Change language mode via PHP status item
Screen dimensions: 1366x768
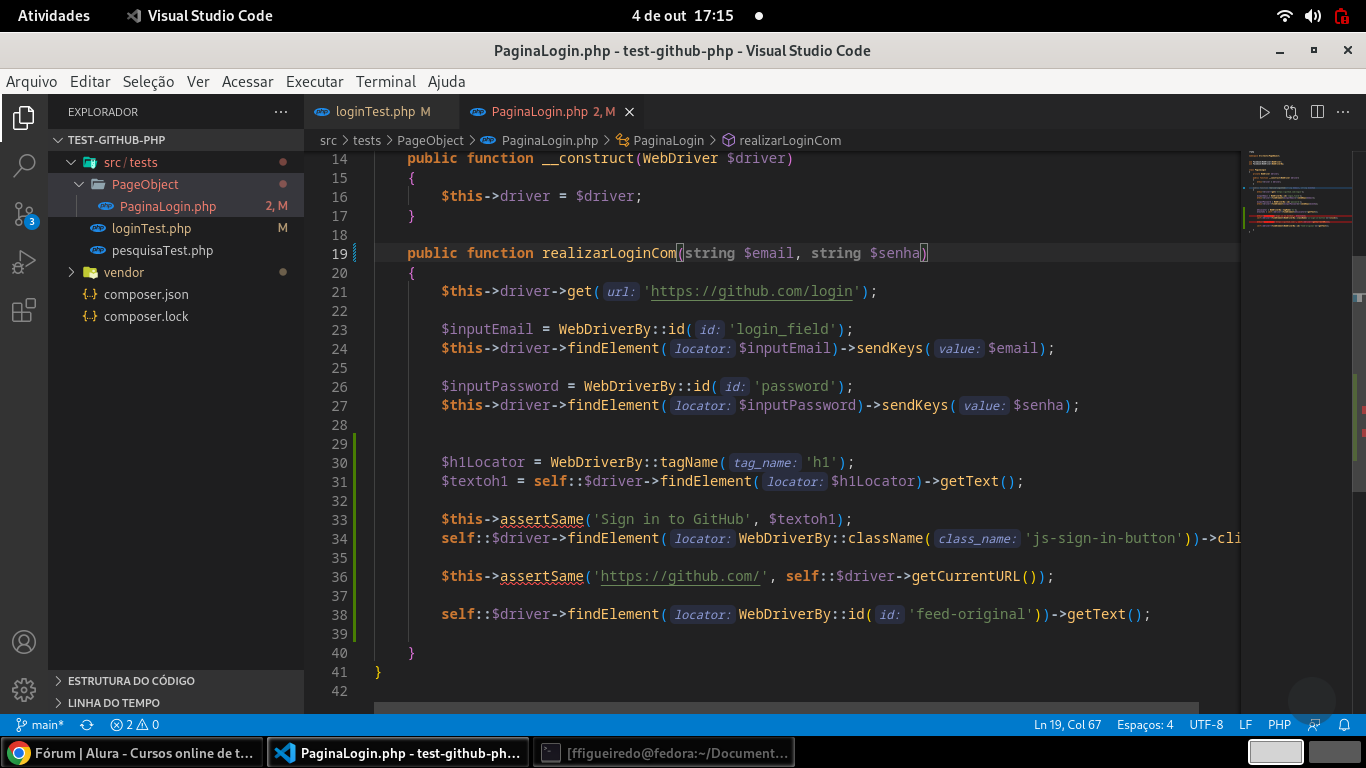coord(1279,725)
